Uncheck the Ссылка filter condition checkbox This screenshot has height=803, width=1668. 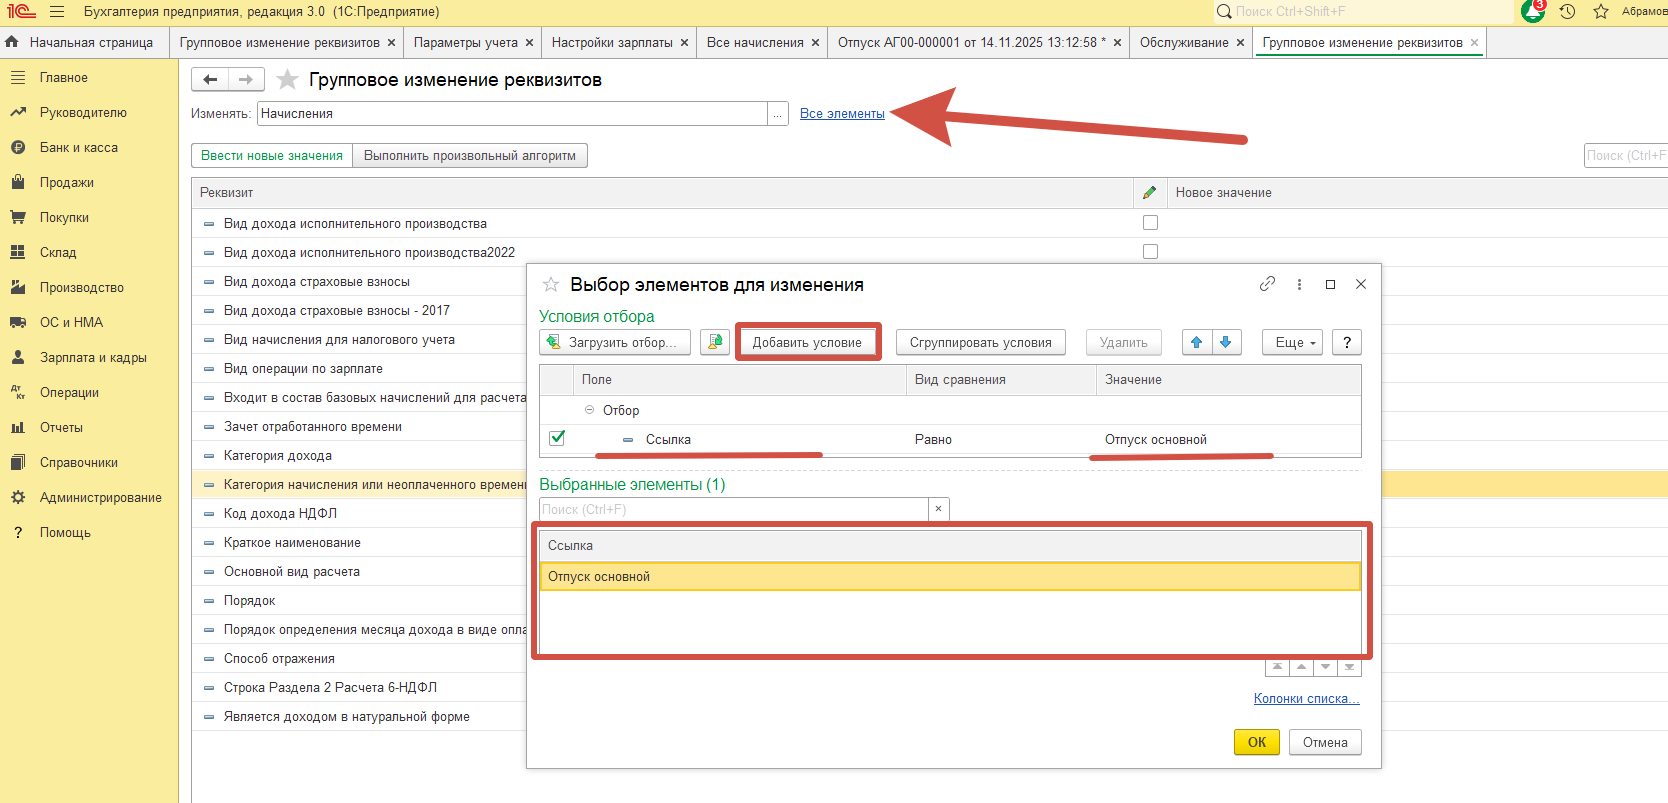pyautogui.click(x=557, y=438)
